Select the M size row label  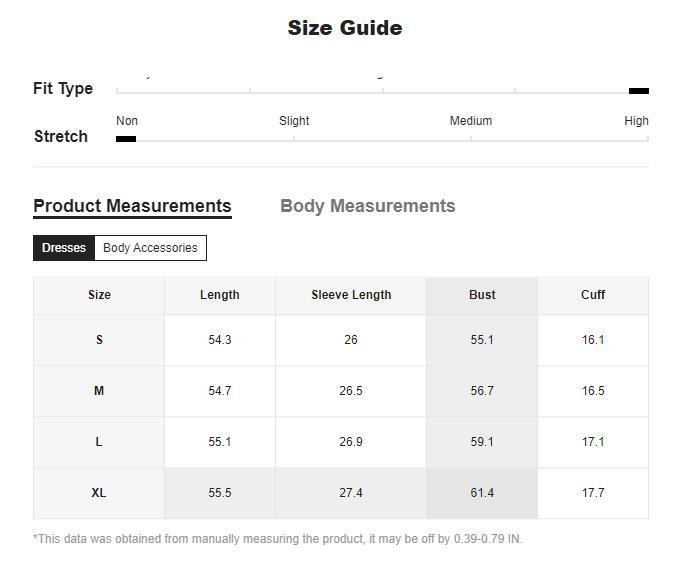(x=99, y=391)
